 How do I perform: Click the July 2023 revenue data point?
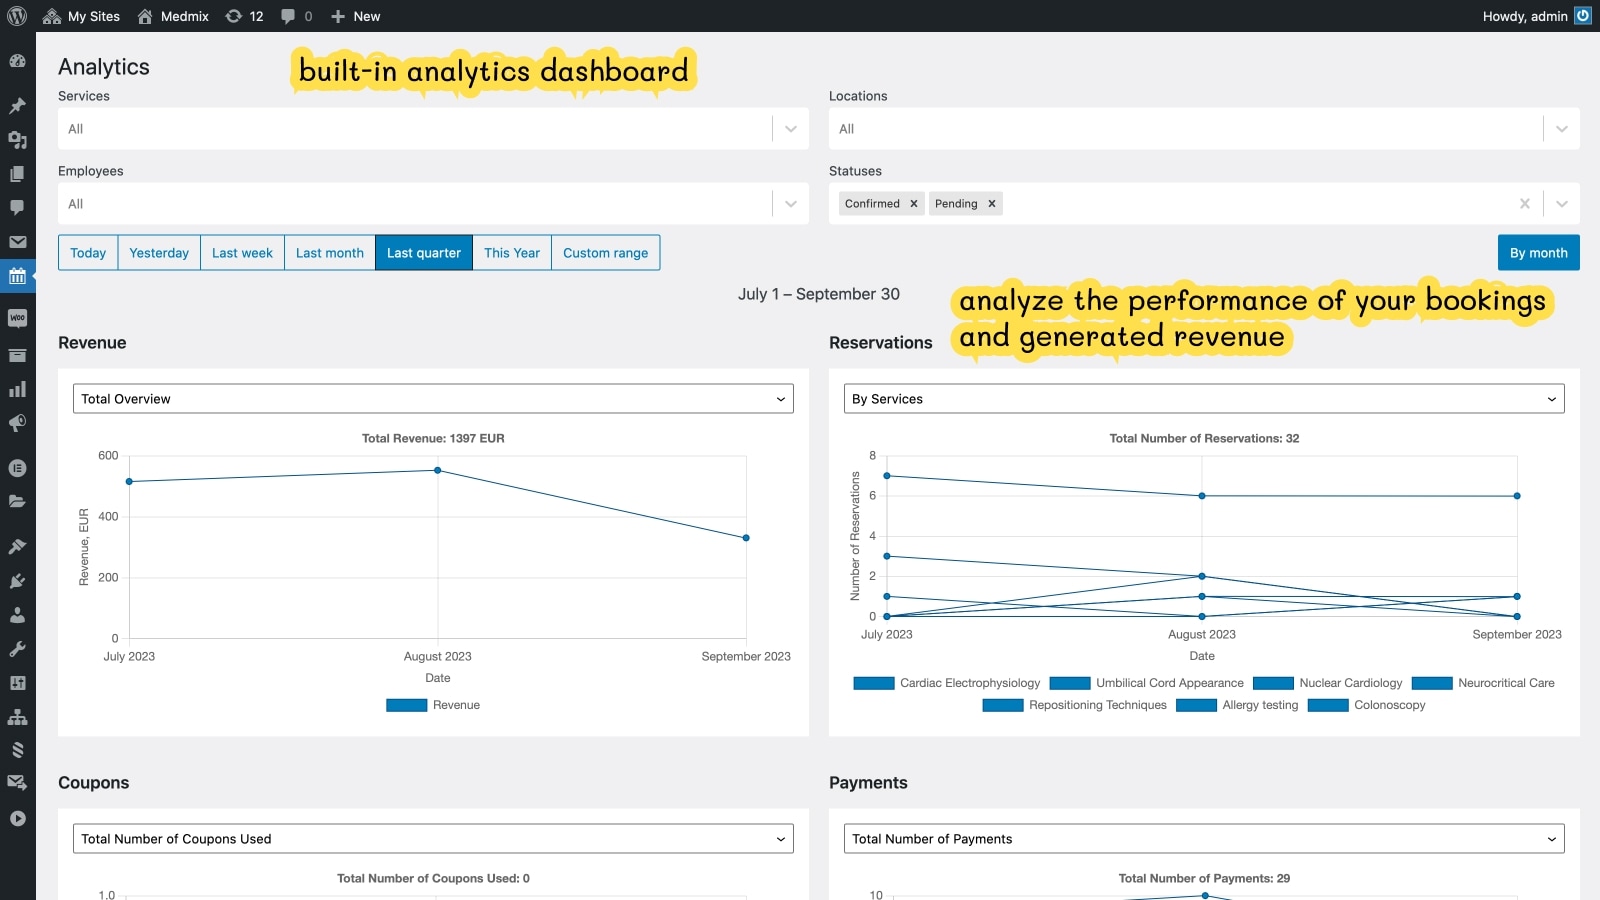pyautogui.click(x=129, y=482)
